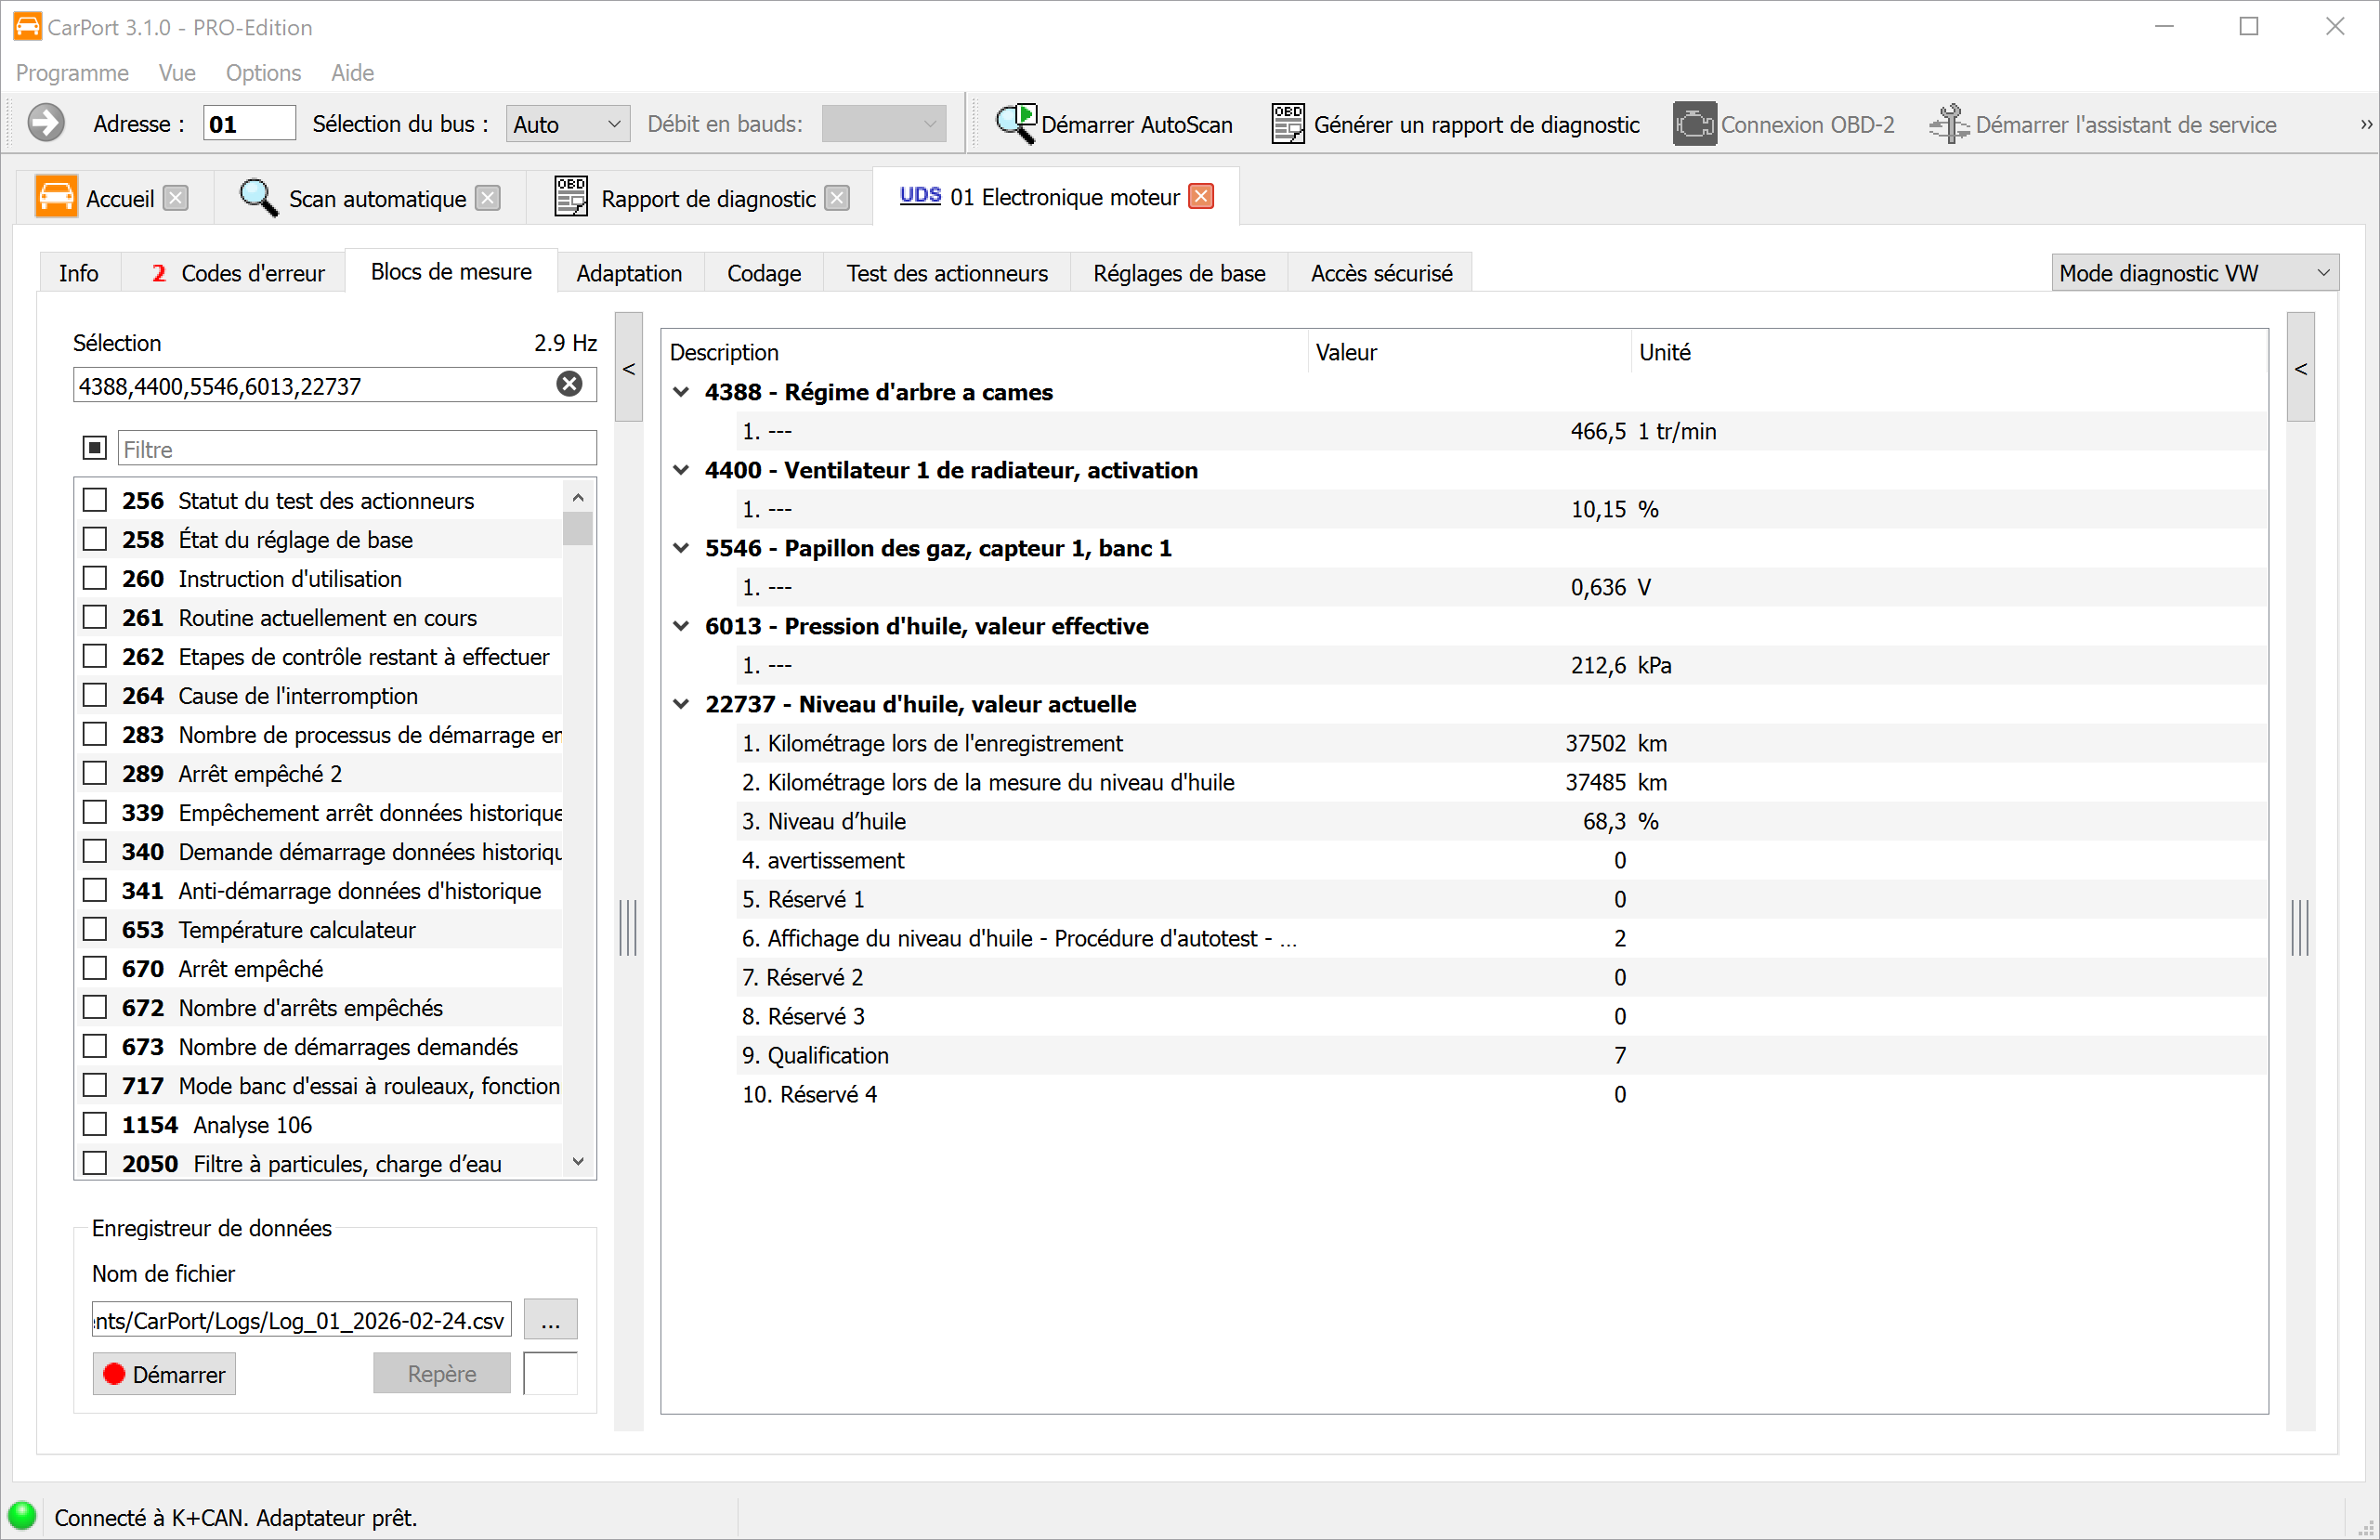Open the Sélection du bus dropdown
Image resolution: width=2380 pixels, height=1540 pixels.
pos(567,124)
